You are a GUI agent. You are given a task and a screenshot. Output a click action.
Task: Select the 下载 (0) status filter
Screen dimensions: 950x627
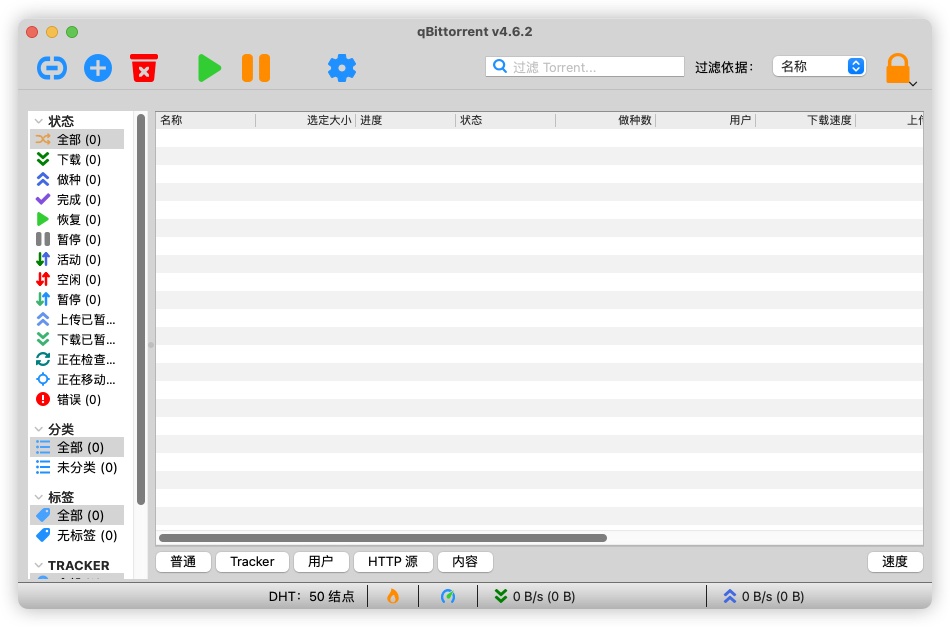point(77,159)
